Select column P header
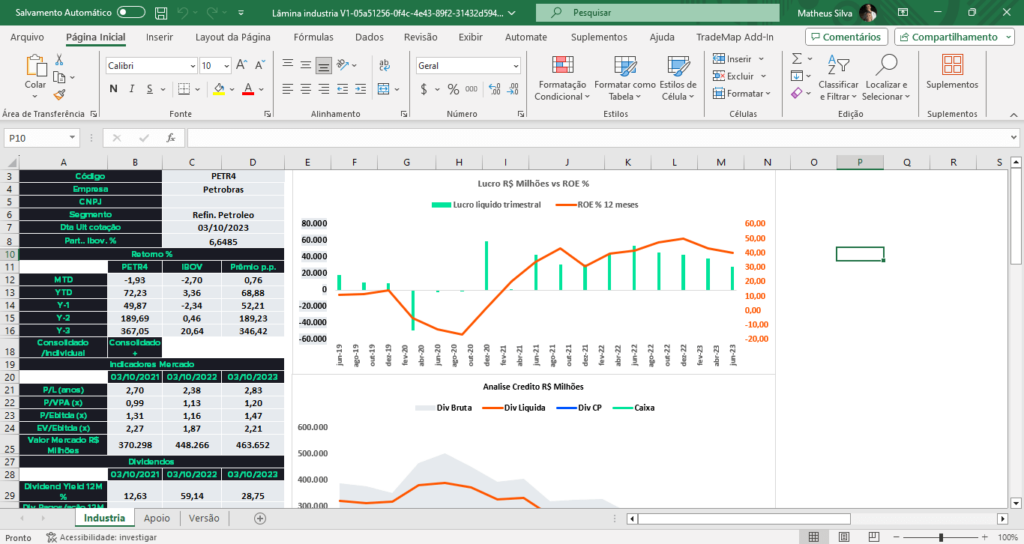This screenshot has height=544, width=1024. pos(860,162)
